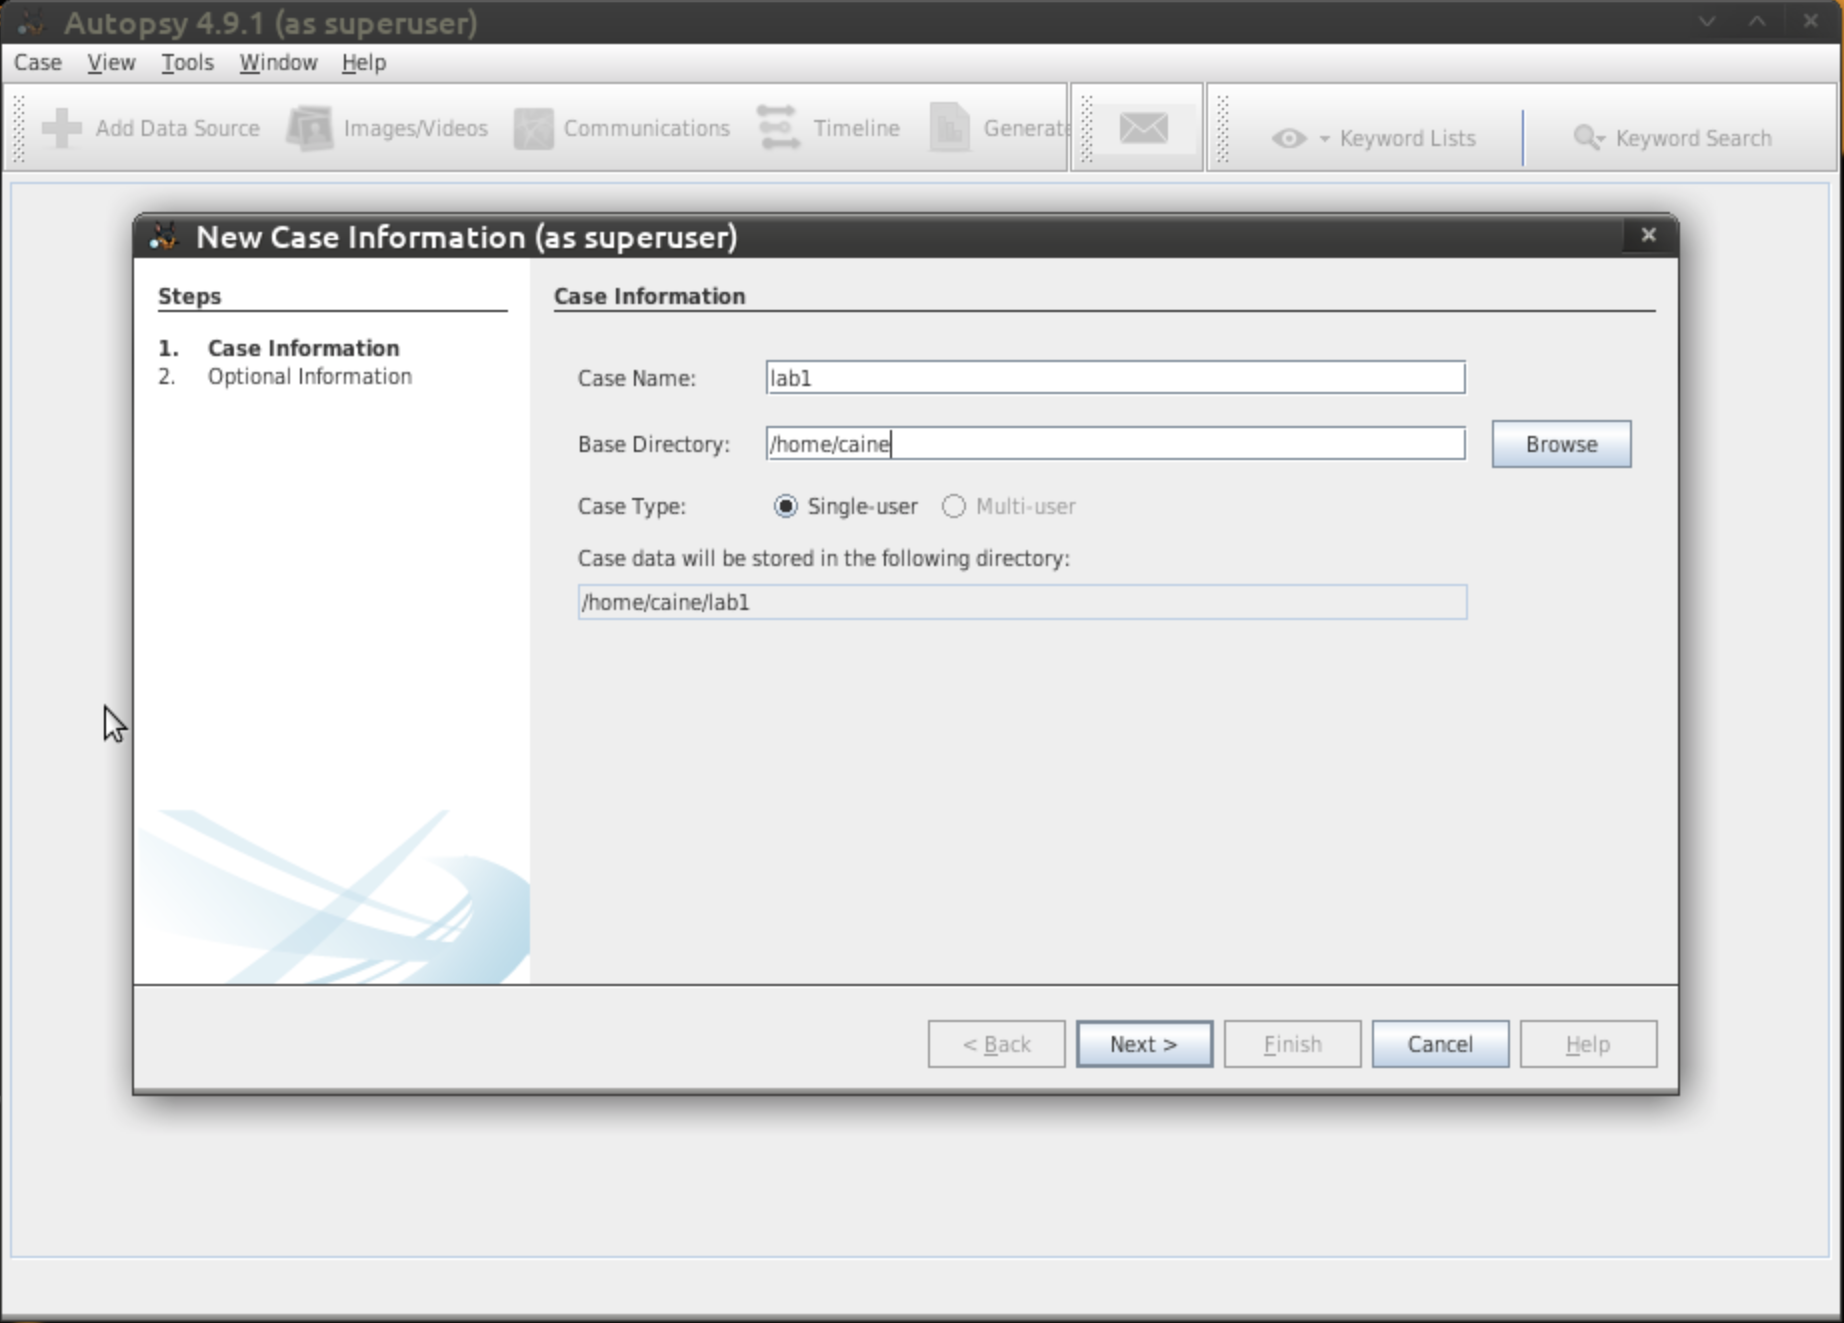Screen dimensions: 1844x1323
Task: Click the < Back button
Action: [996, 1044]
